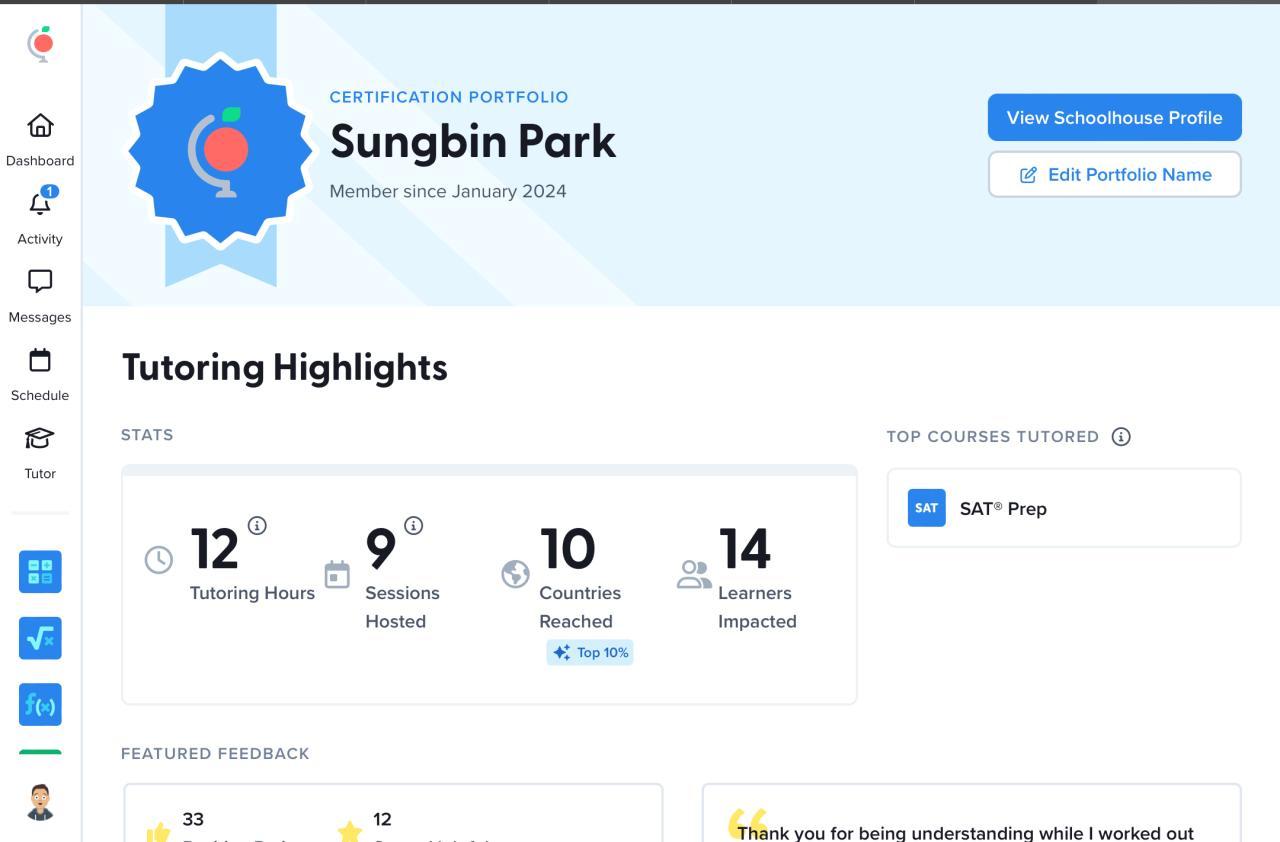Click info icon next to Sessions Hosted

click(413, 525)
